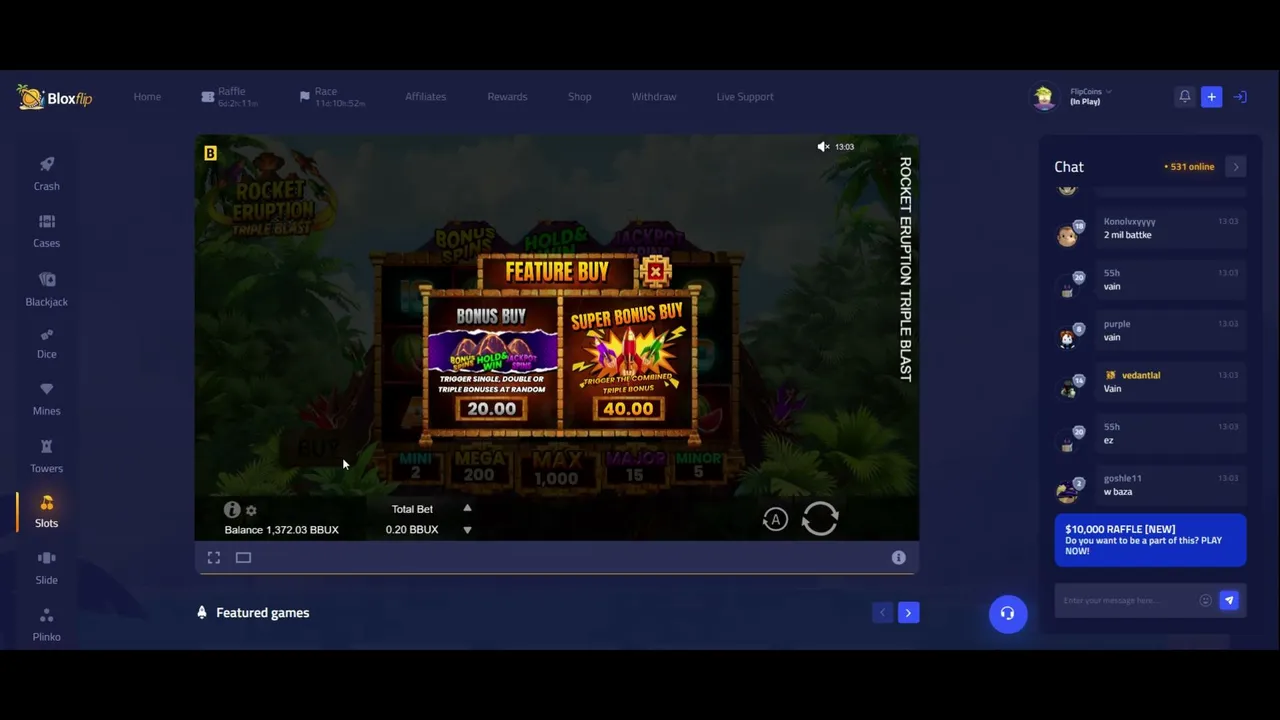The height and width of the screenshot is (720, 1280).
Task: Open the Raffle menu item
Action: pos(229,97)
